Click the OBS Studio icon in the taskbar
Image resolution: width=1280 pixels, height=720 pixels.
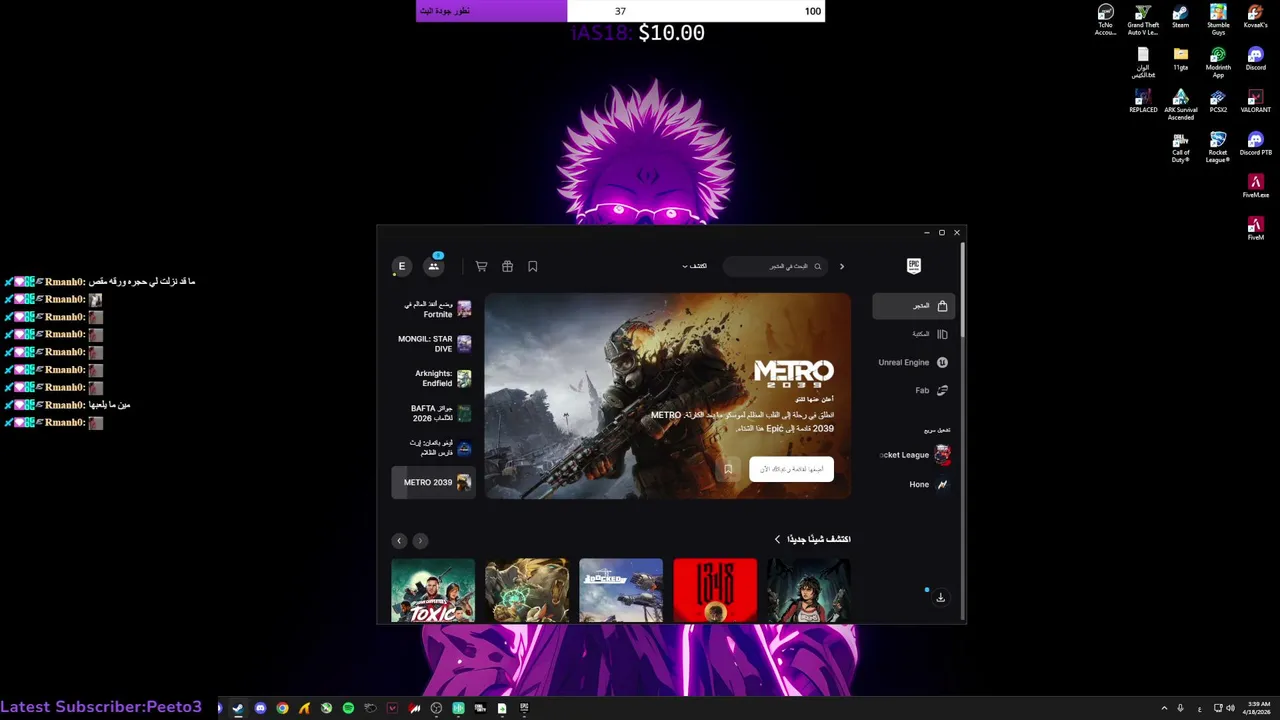[436, 708]
